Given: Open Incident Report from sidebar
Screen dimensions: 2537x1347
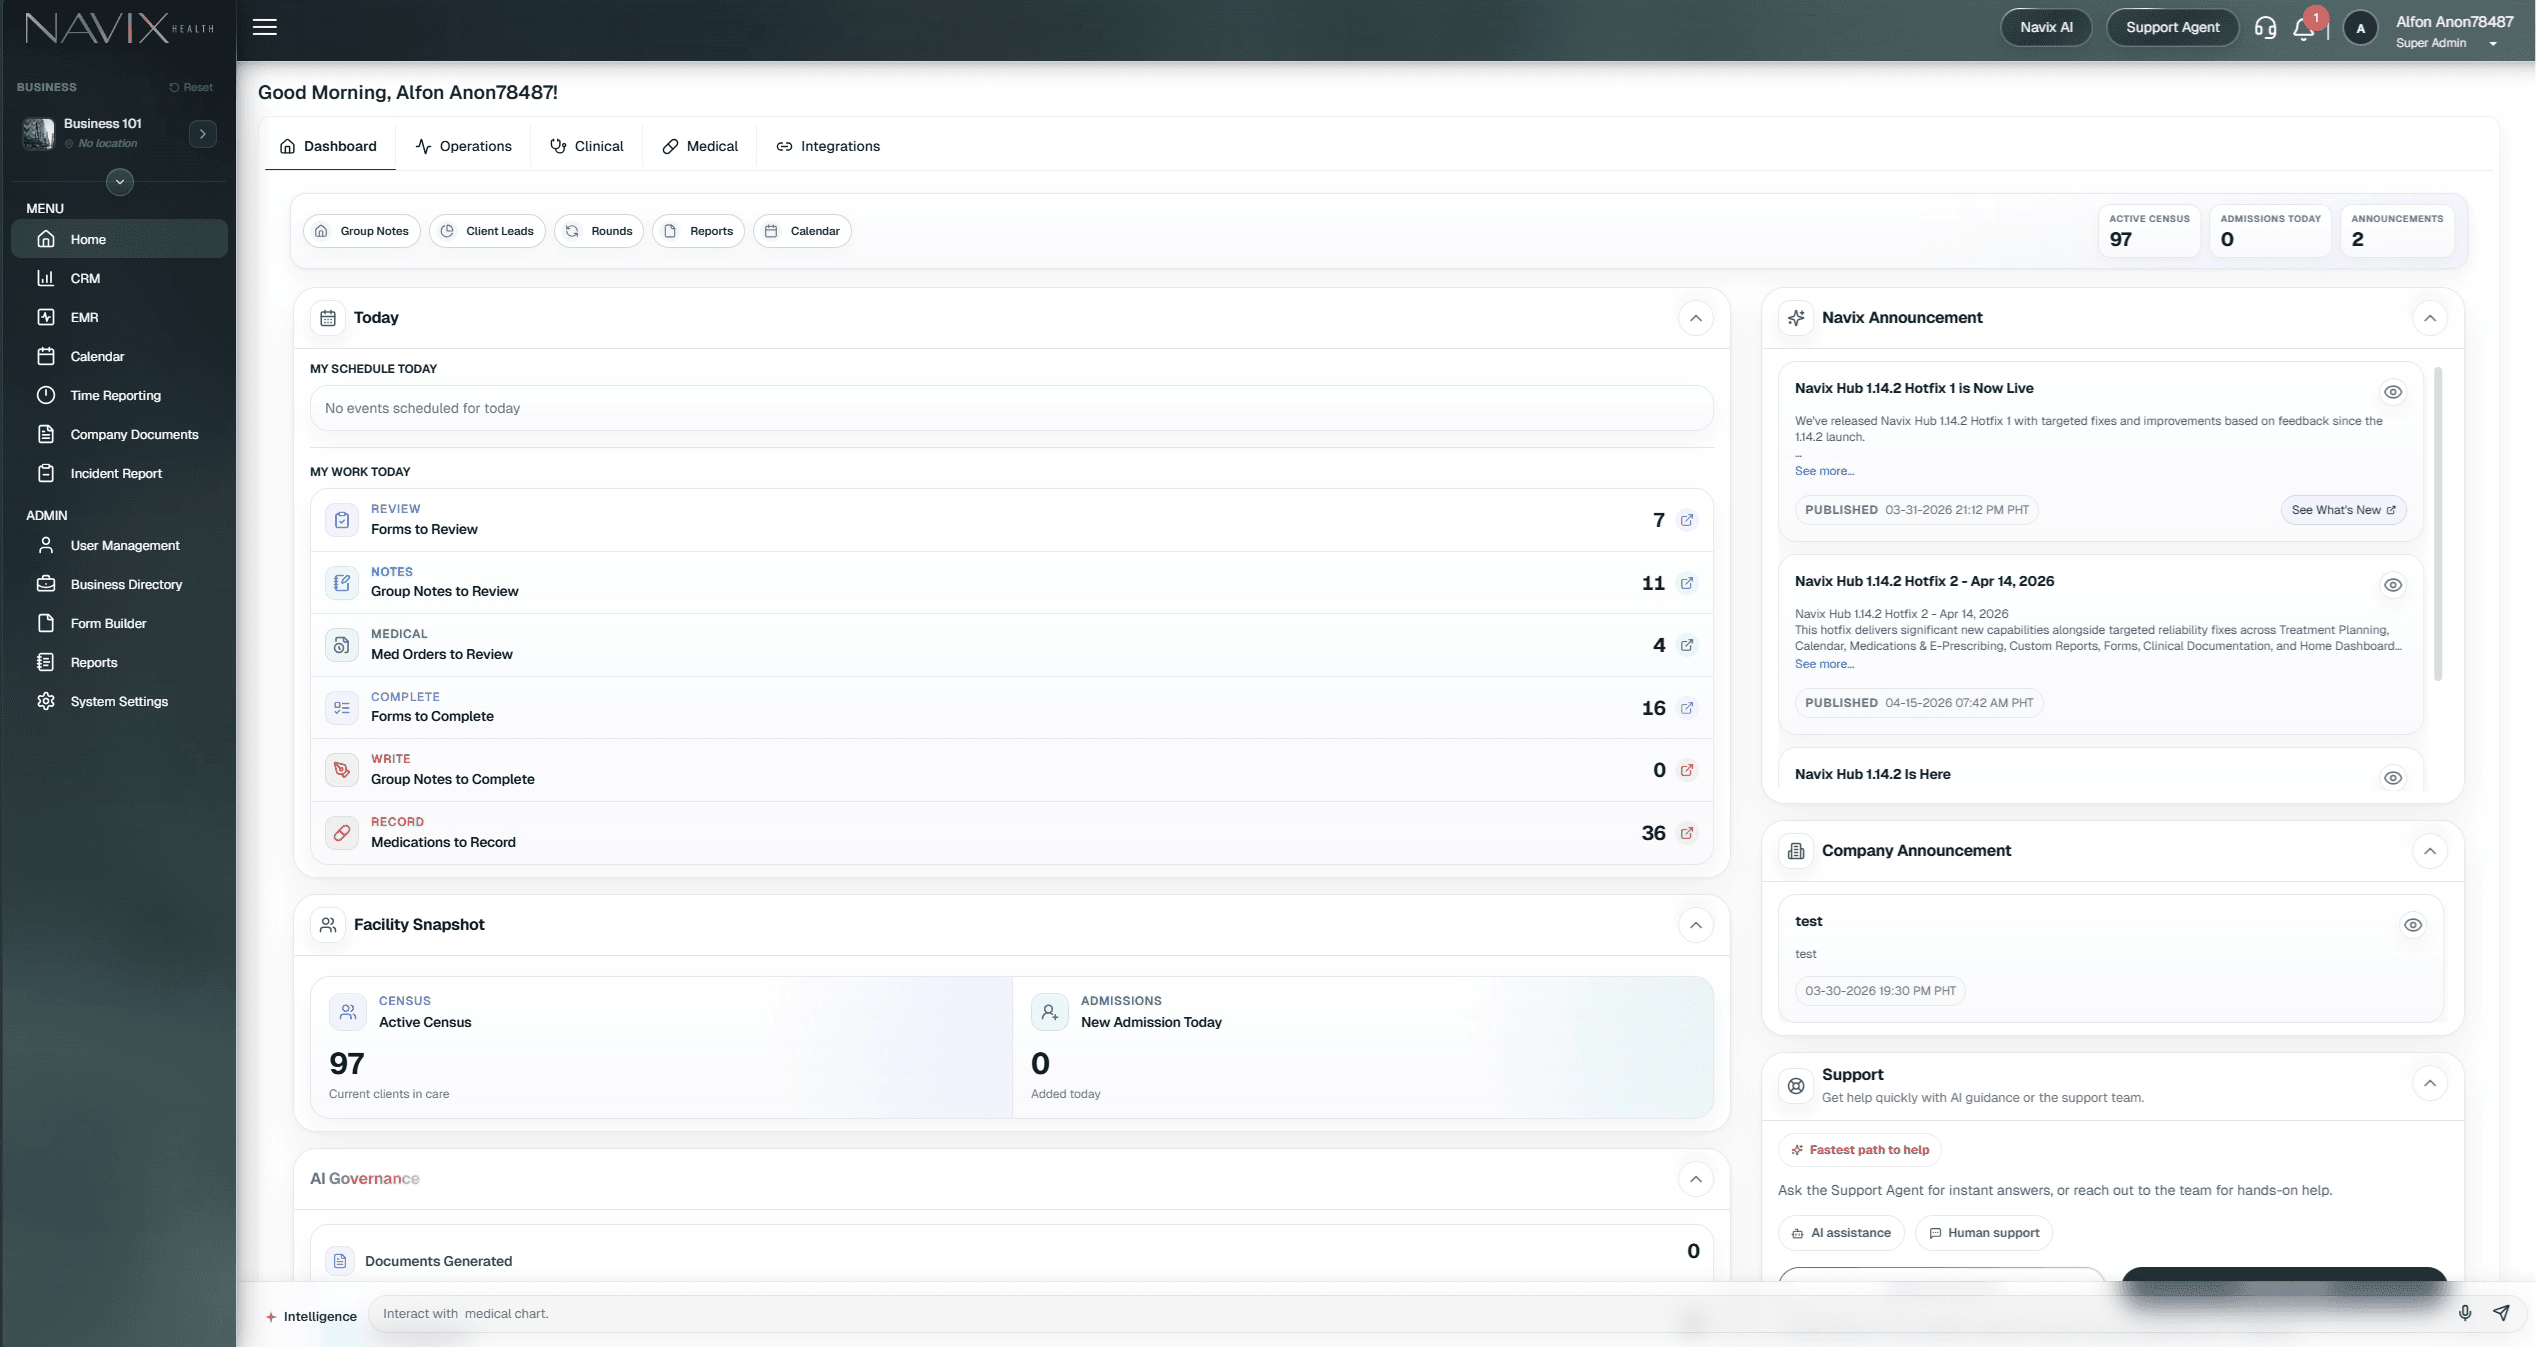Looking at the screenshot, I should coord(119,473).
